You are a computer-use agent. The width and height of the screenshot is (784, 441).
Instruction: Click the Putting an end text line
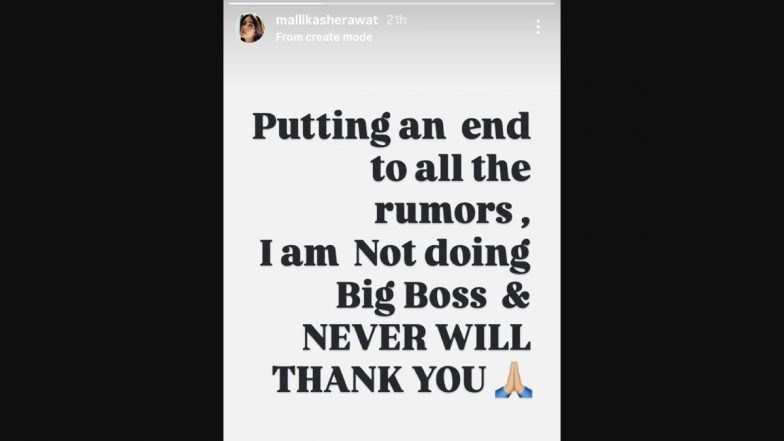392,126
